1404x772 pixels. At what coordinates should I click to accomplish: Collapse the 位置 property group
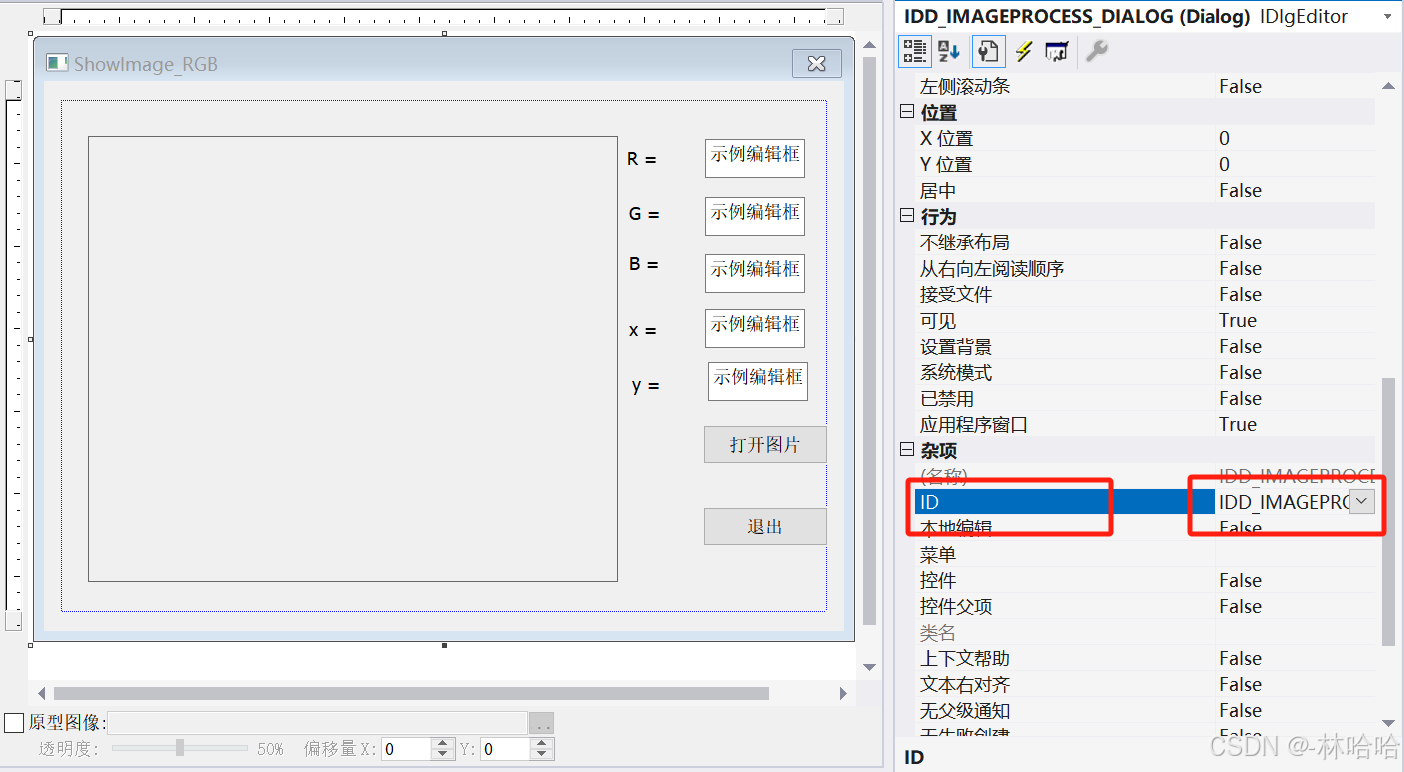[906, 112]
